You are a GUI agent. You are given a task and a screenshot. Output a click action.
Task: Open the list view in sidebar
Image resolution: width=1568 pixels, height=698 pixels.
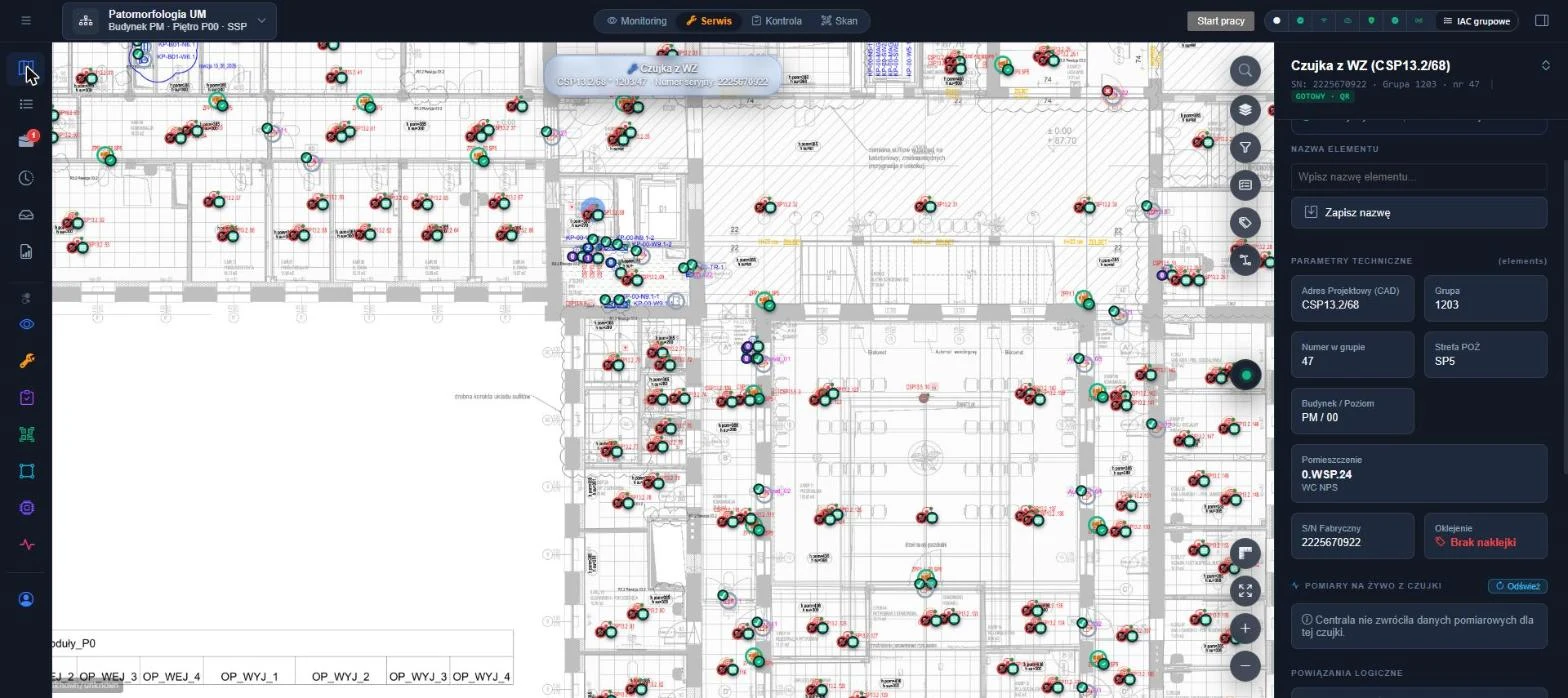pos(26,104)
